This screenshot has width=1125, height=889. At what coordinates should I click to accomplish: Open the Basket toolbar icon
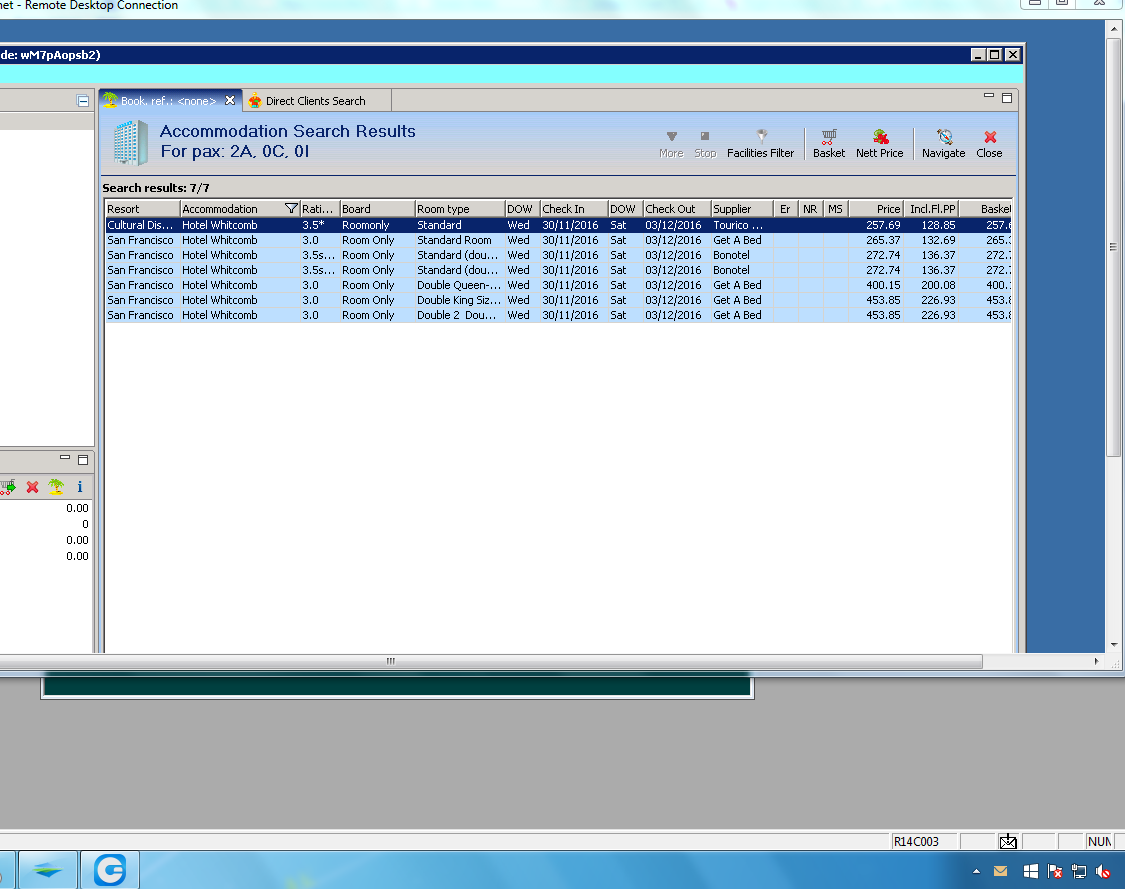[x=829, y=144]
